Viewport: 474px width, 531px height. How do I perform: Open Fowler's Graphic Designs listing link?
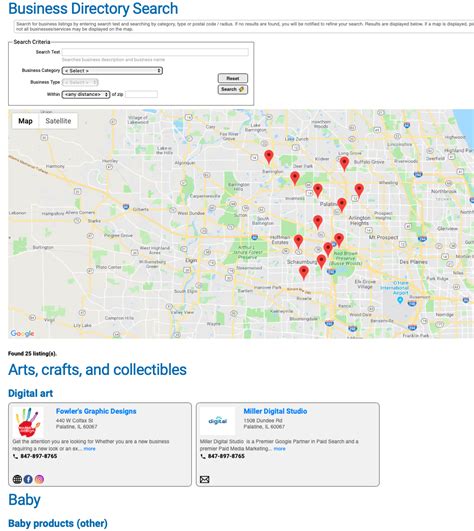[96, 411]
